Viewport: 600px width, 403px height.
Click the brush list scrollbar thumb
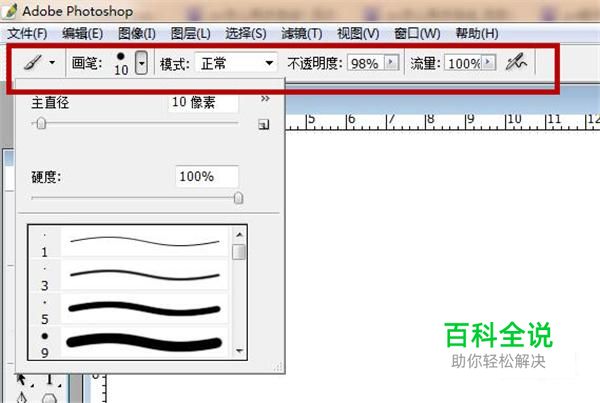tap(239, 252)
